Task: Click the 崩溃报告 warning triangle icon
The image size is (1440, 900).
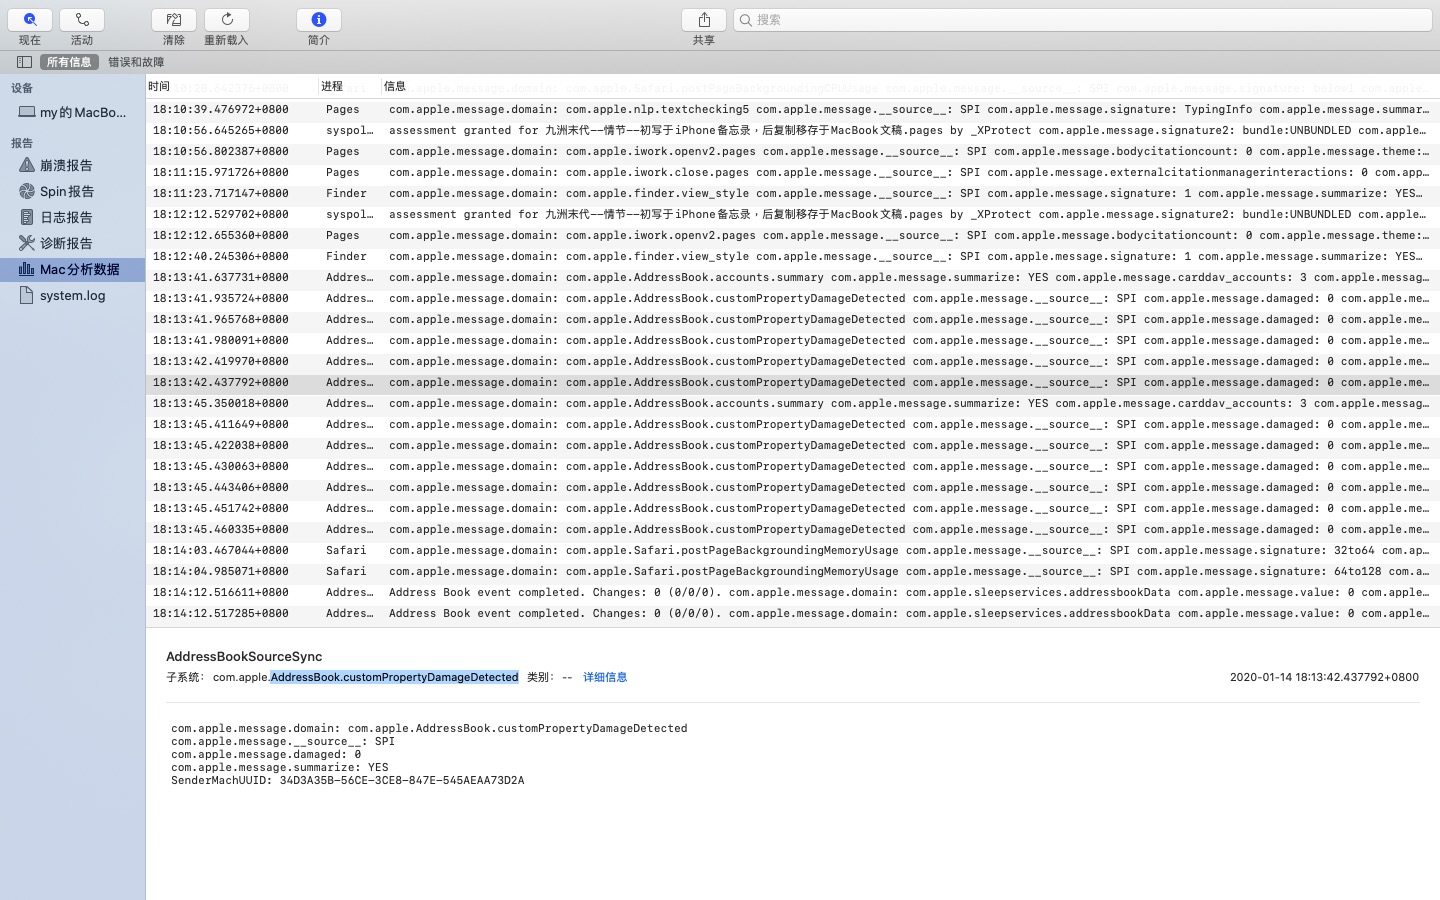Action: (x=27, y=165)
